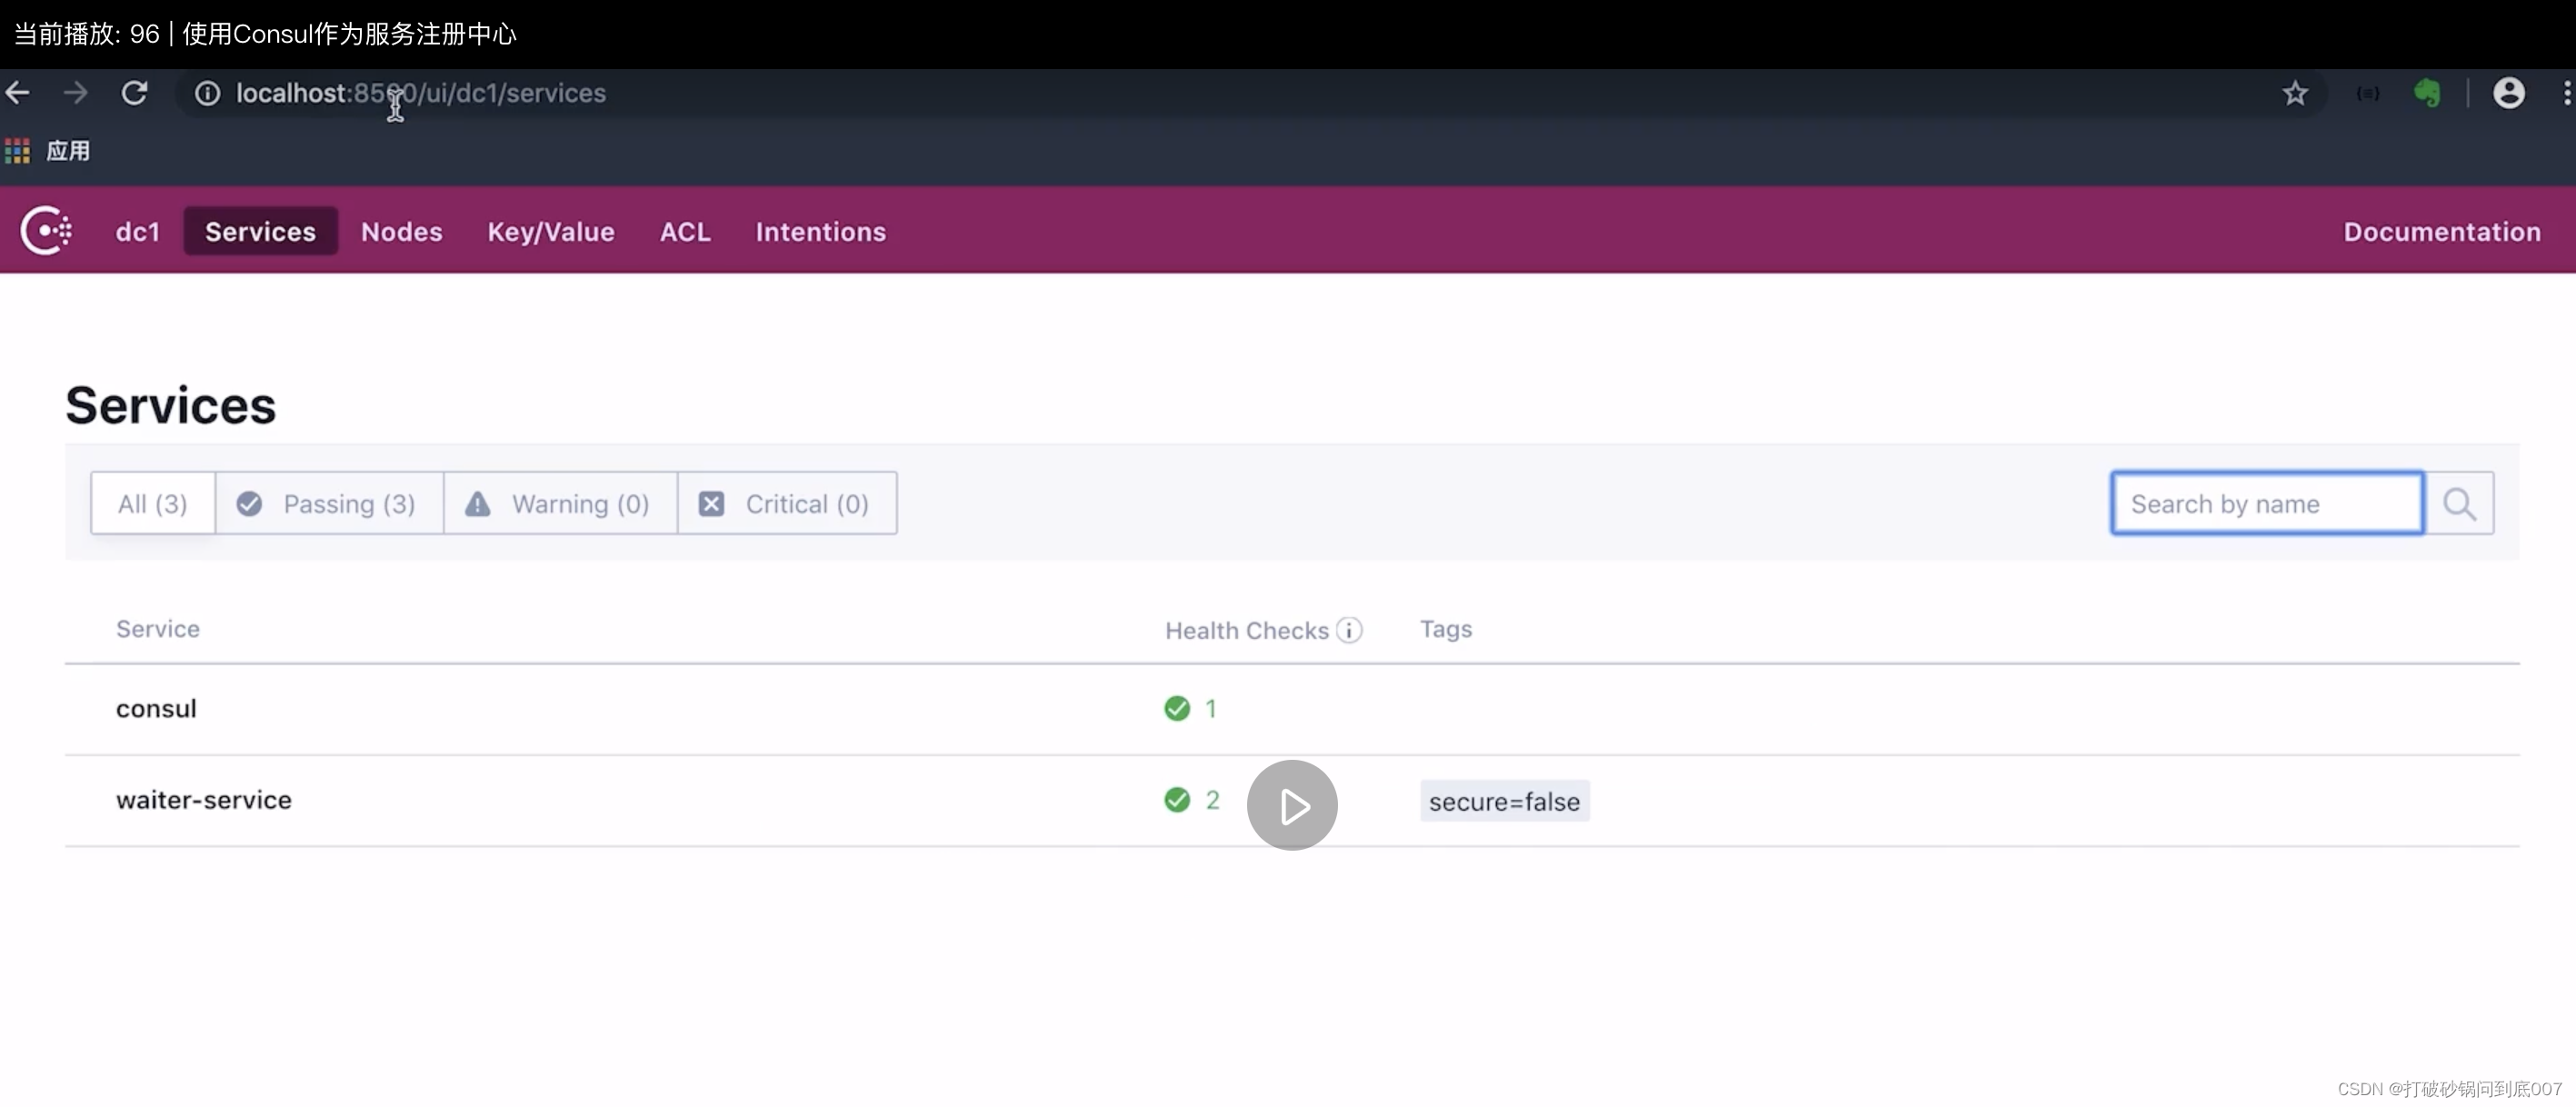
Task: Filter services by All (3)
Action: [153, 503]
